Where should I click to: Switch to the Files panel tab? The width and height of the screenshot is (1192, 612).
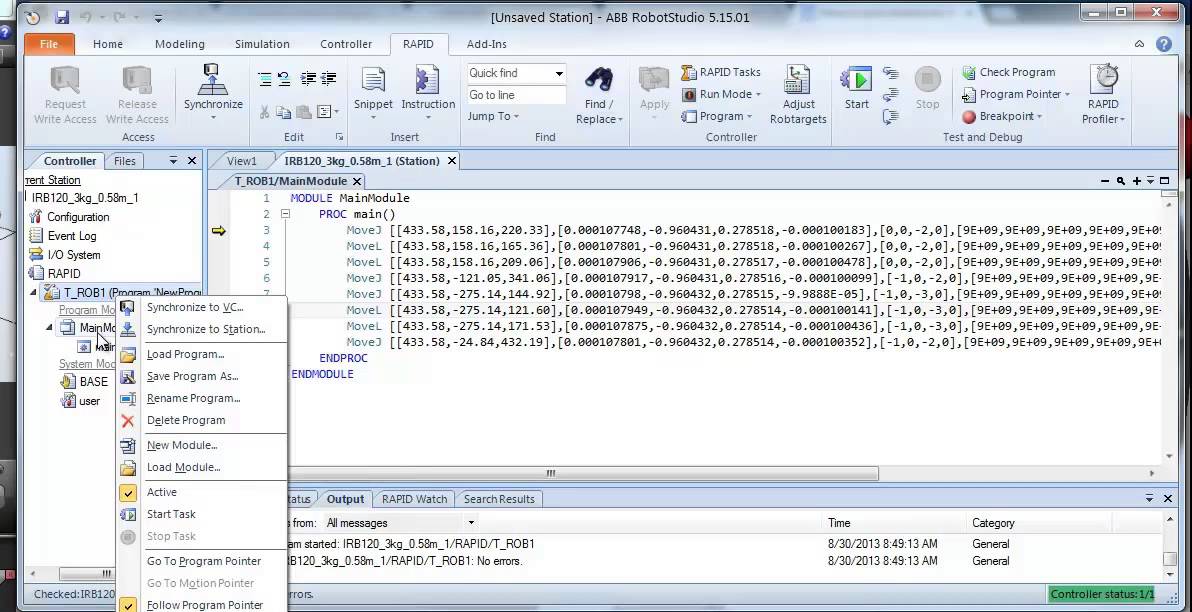tap(125, 161)
